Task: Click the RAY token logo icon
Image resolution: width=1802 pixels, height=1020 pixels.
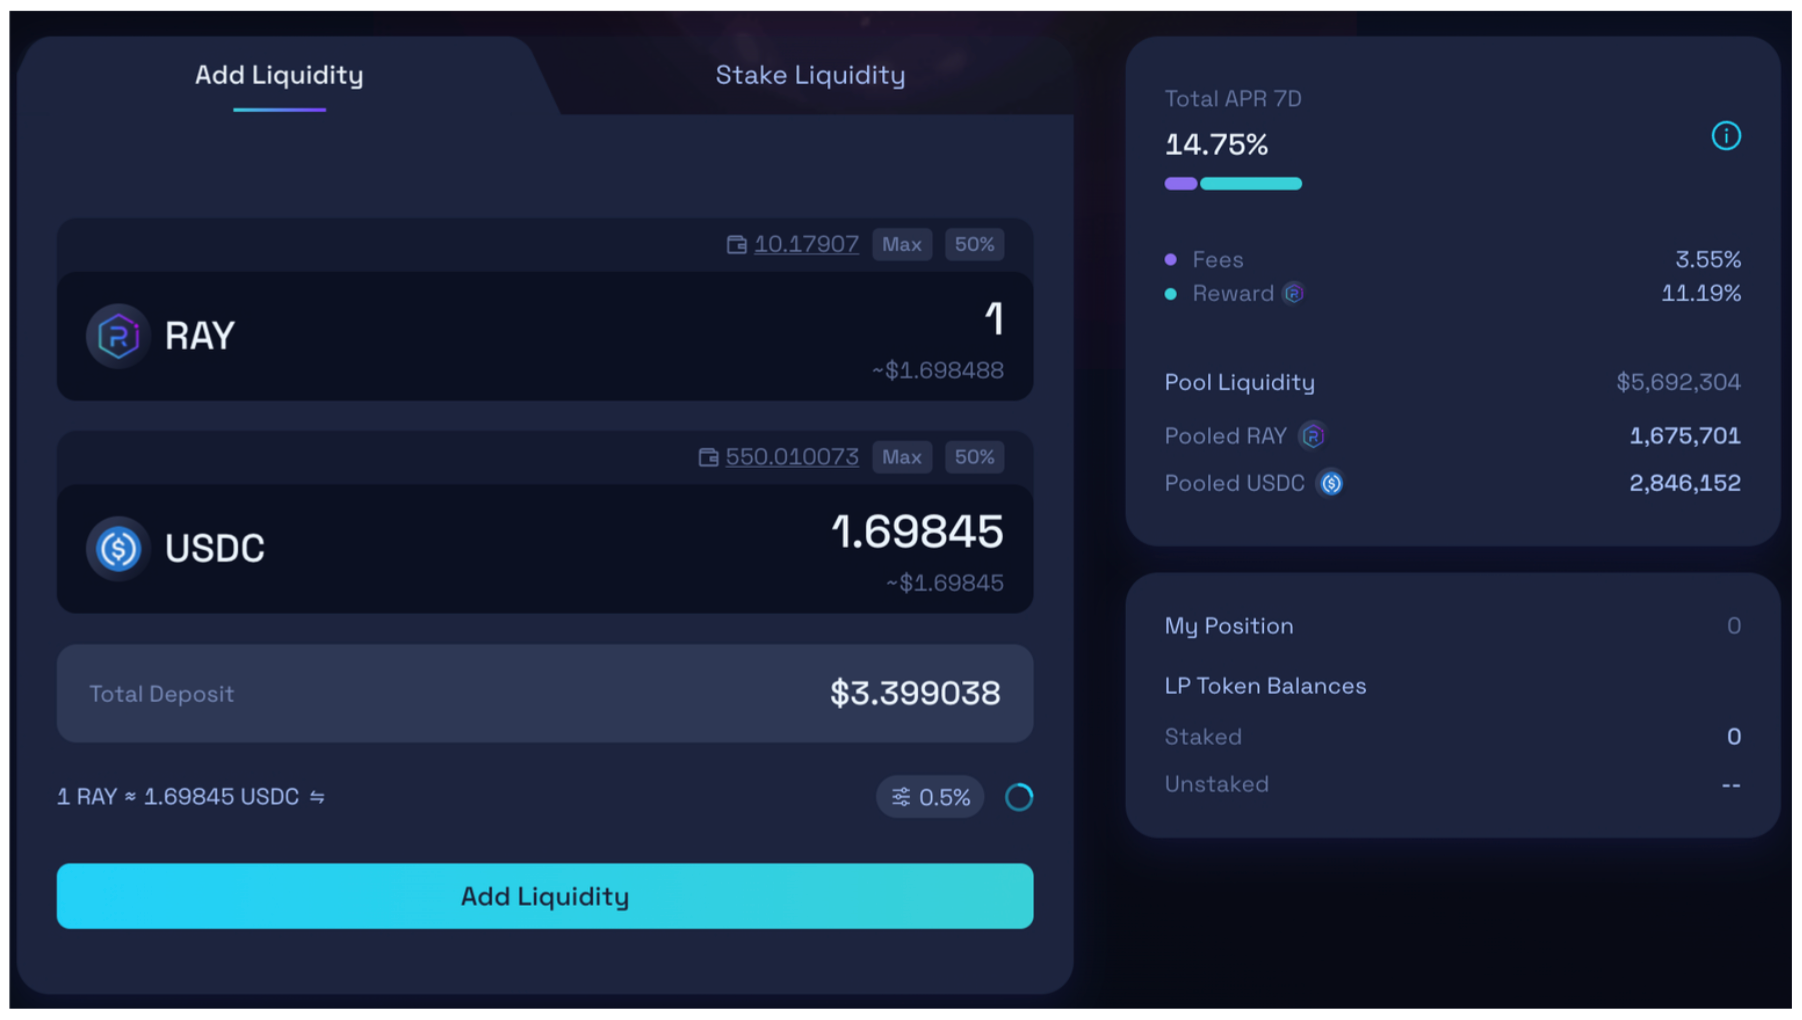Action: point(118,336)
